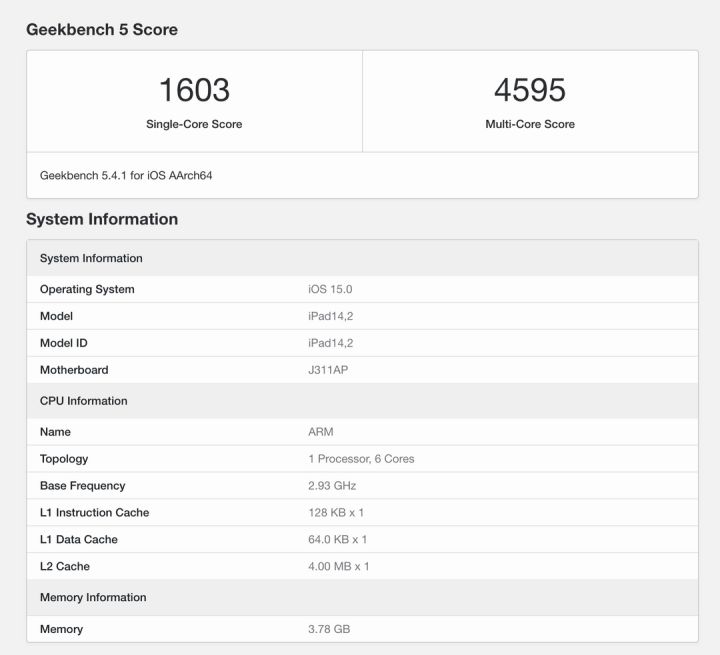Click the Multi-Core Score label
This screenshot has width=720, height=655.
tap(530, 124)
